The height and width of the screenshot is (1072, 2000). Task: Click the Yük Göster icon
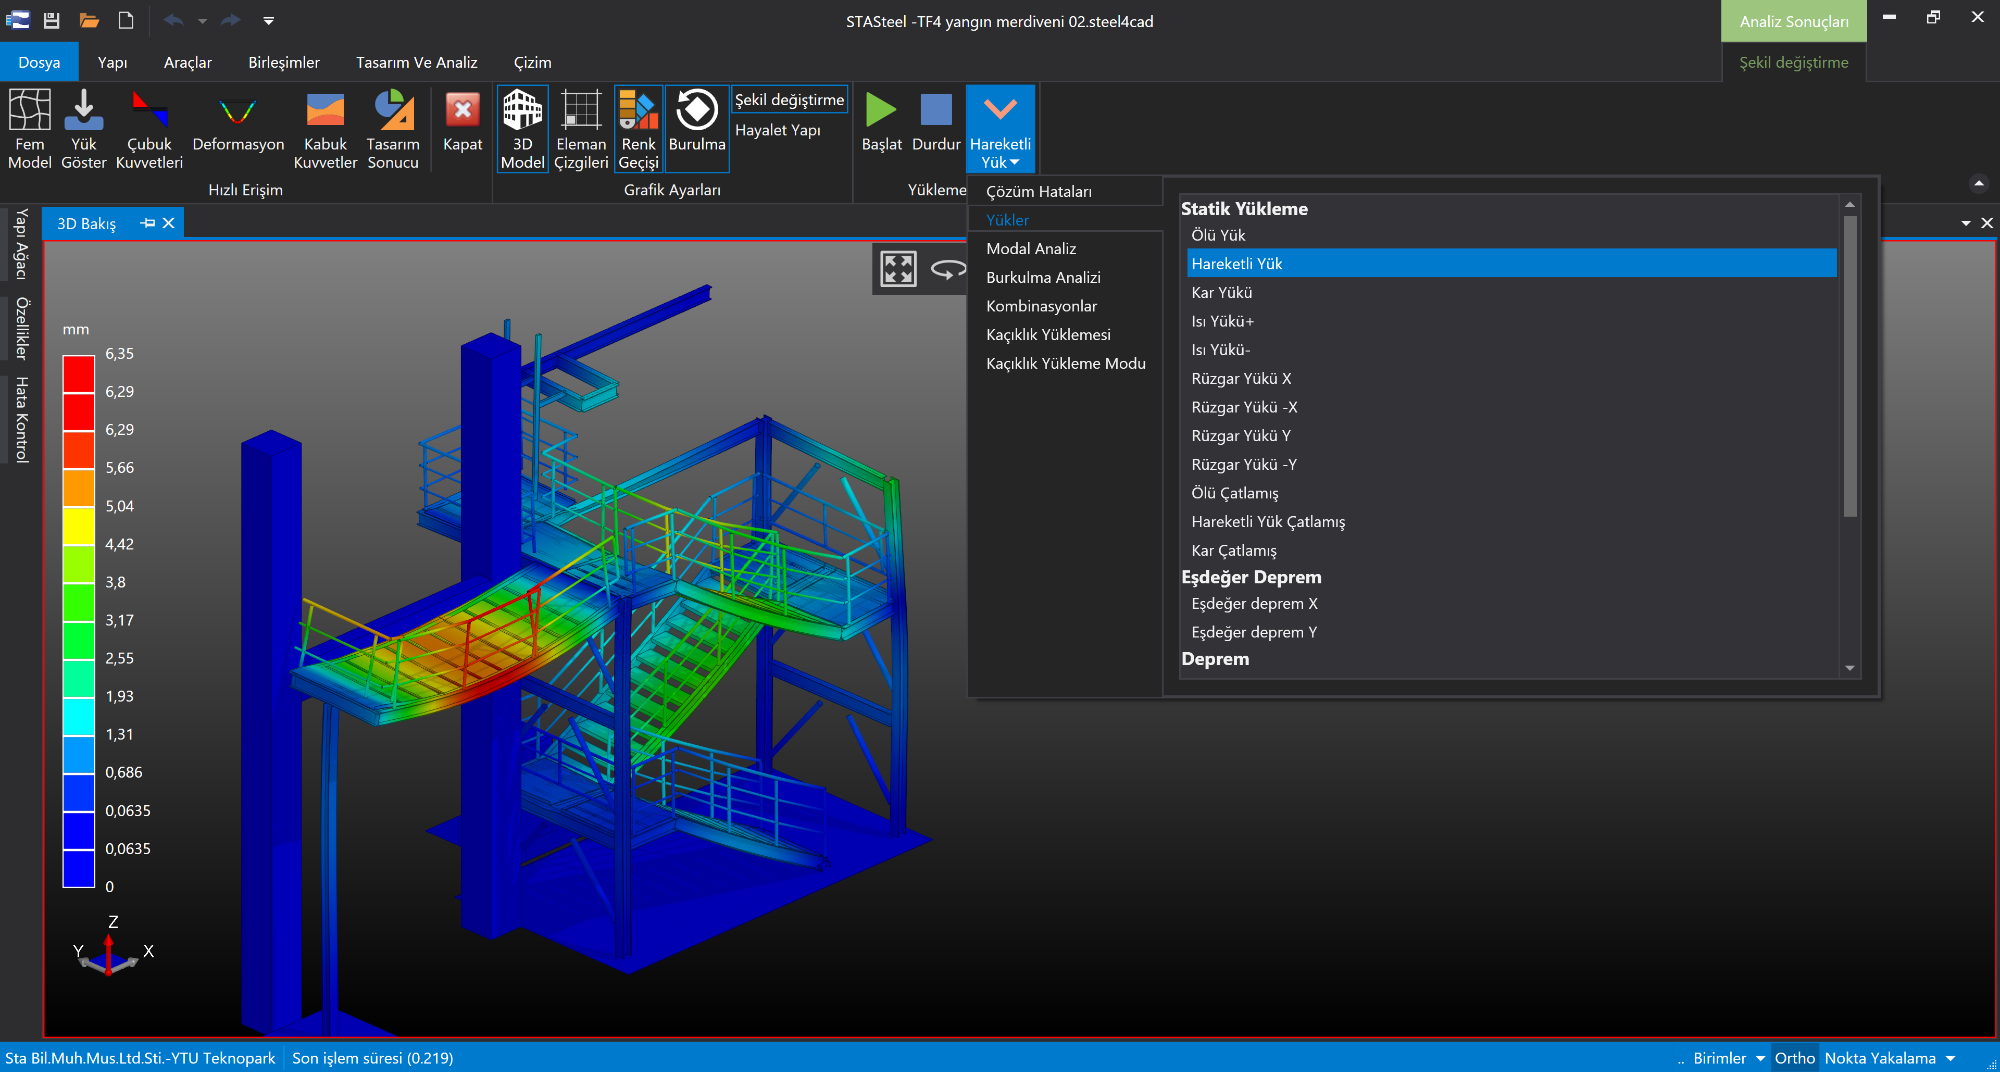coord(84,110)
